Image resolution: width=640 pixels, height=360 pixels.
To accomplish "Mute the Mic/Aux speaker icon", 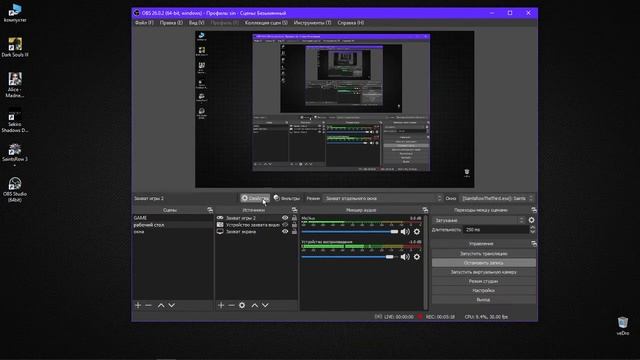I will [405, 232].
